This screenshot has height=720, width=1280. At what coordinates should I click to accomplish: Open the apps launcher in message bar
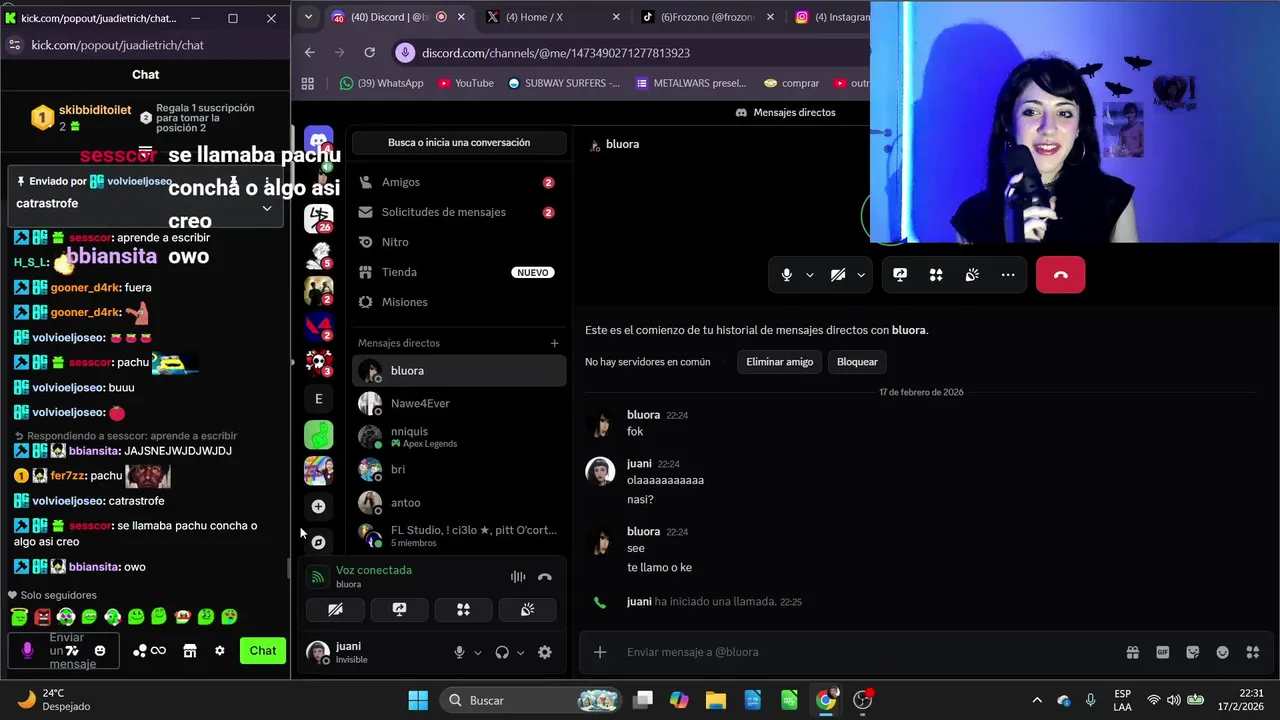1252,652
